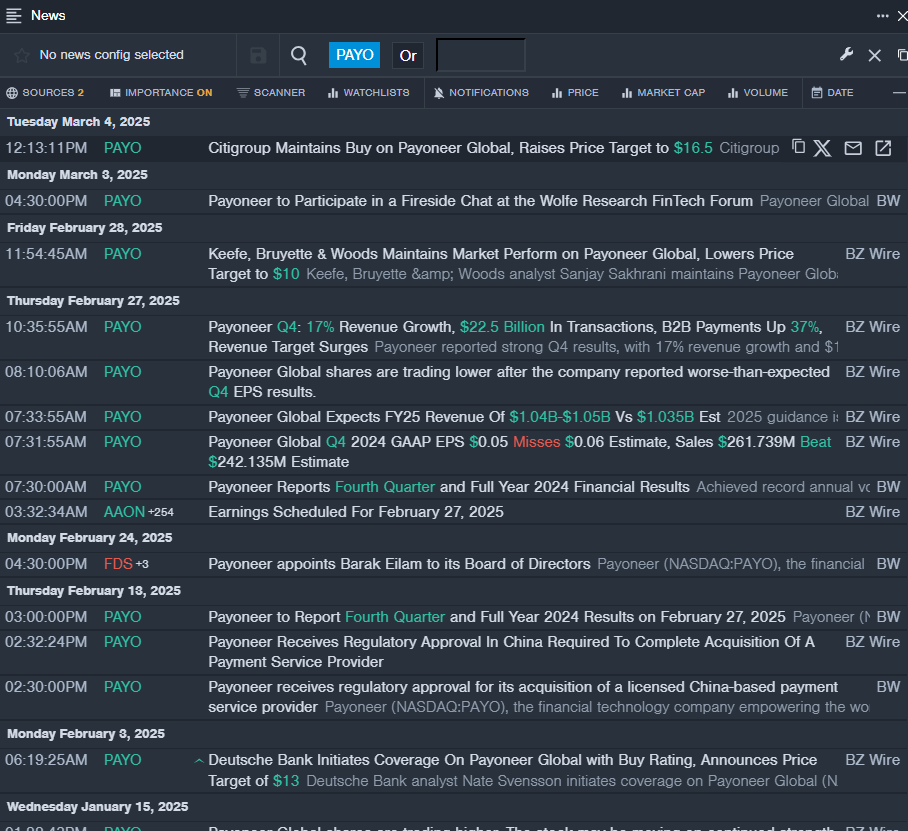
Task: Click the AAON ticker link
Action: click(x=124, y=512)
